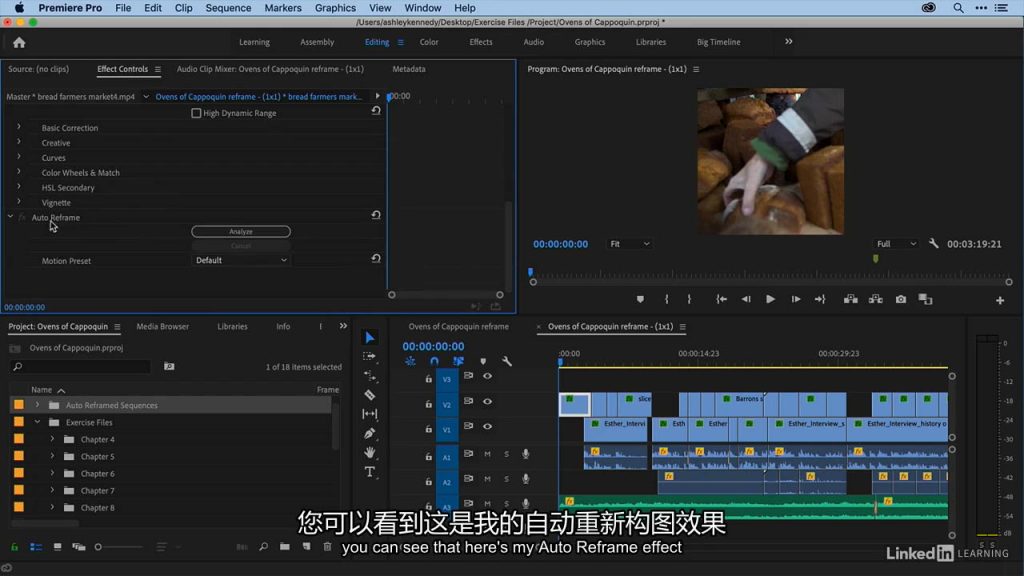The width and height of the screenshot is (1024, 576).
Task: Go to In point
Action: 721,299
